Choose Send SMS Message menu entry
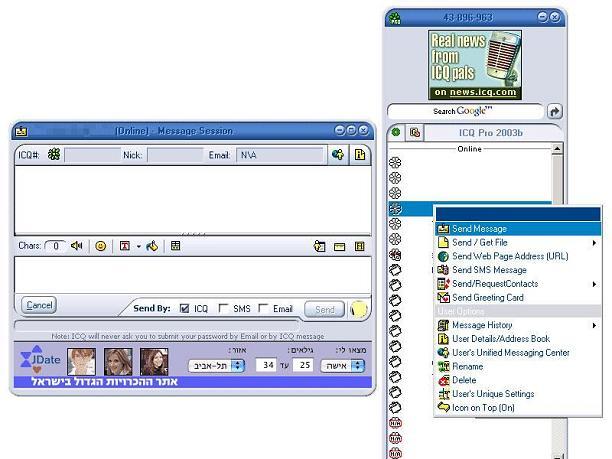The image size is (612, 459). [x=518, y=270]
